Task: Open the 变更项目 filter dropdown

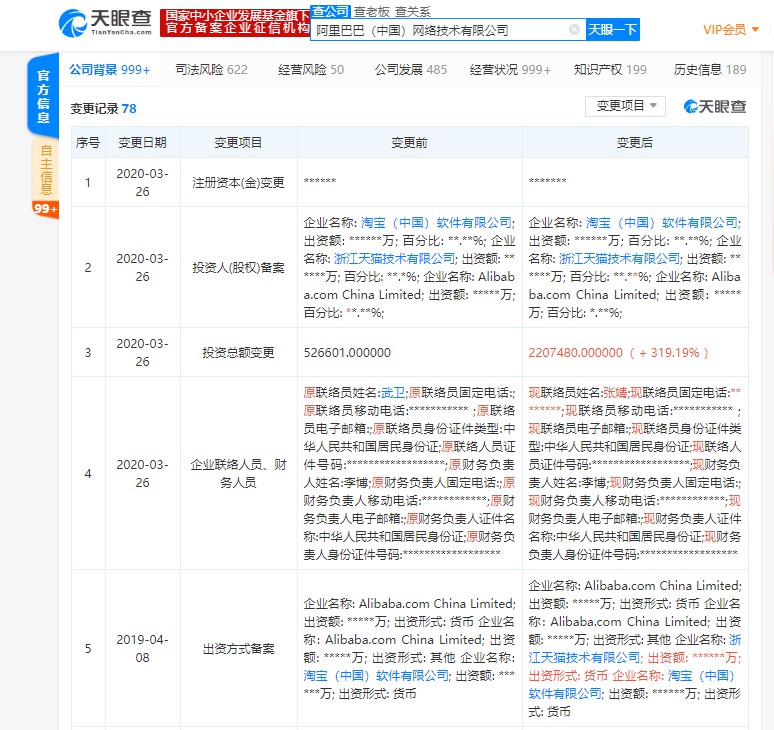Action: tap(625, 106)
